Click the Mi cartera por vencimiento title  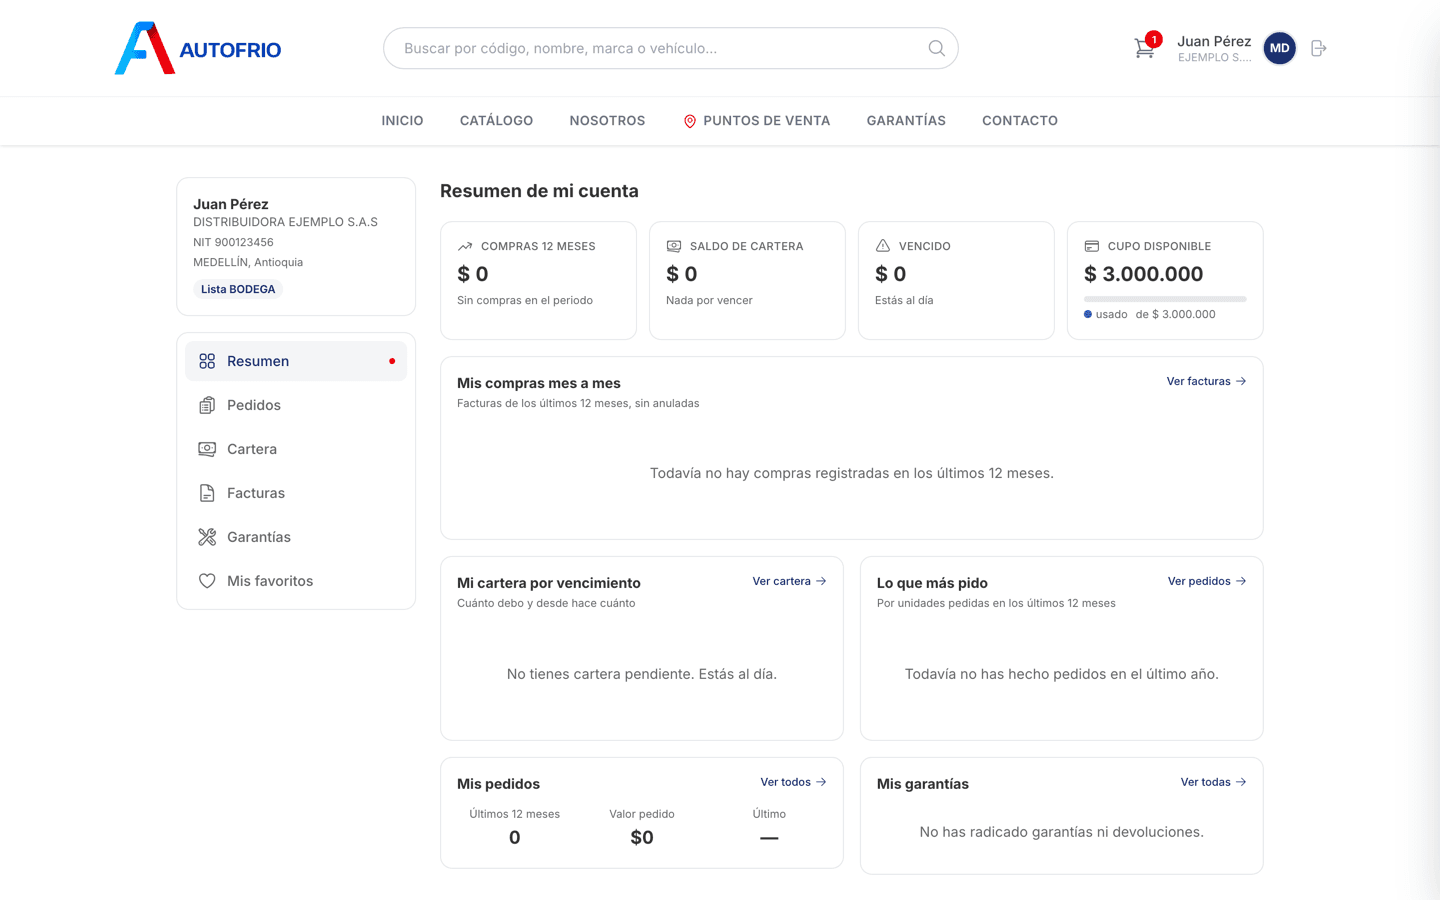[x=549, y=583]
